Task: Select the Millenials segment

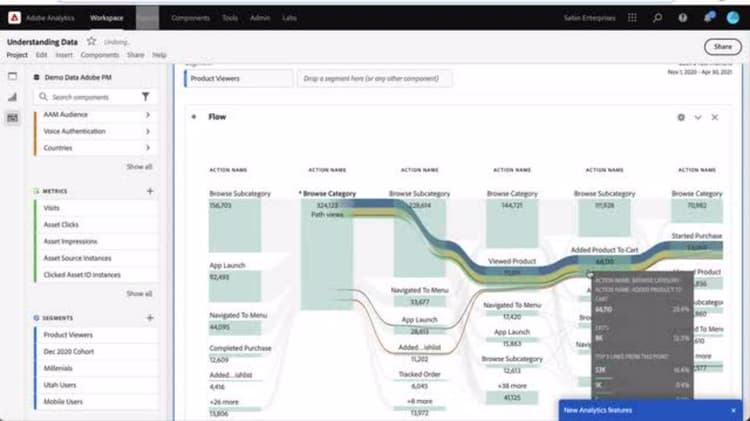Action: pos(97,368)
